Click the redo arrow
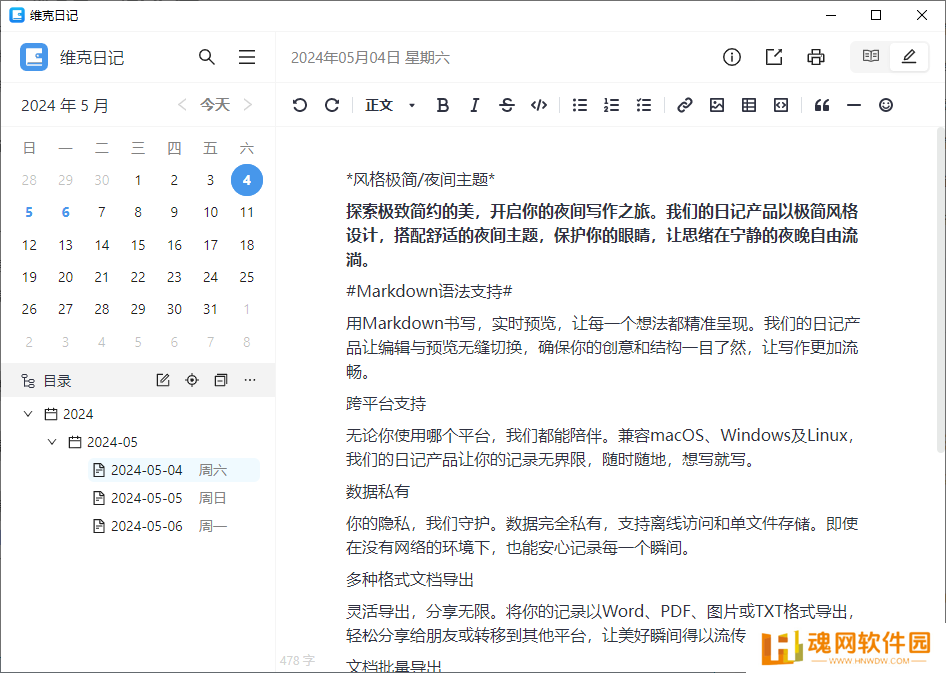Image resolution: width=946 pixels, height=673 pixels. click(332, 105)
